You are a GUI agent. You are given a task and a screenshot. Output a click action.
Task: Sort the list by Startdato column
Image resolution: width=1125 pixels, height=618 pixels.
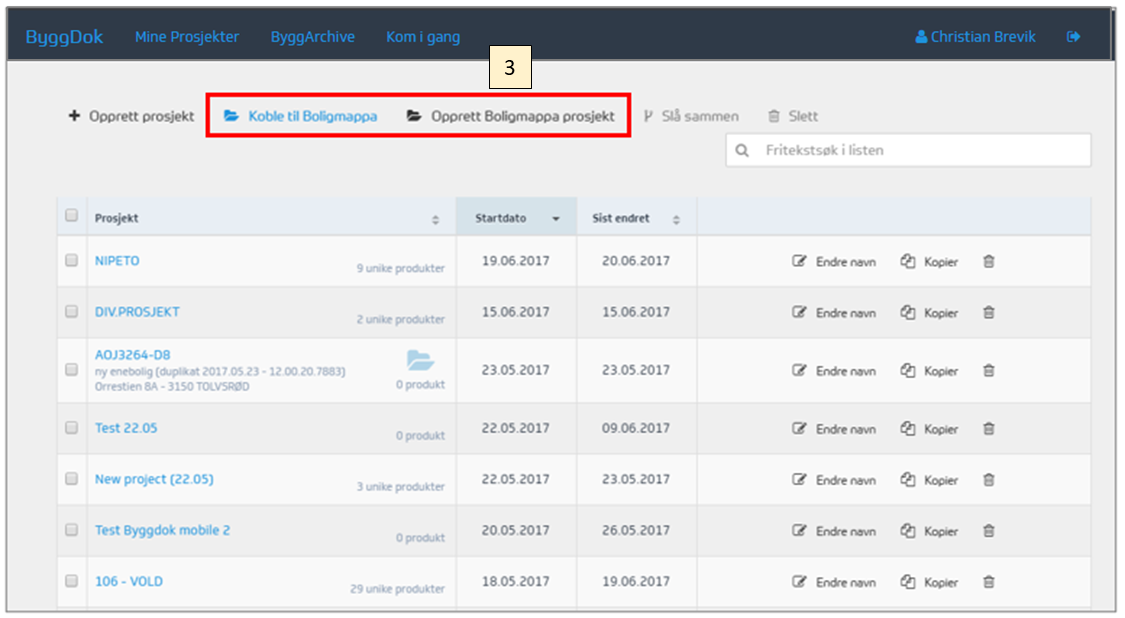pyautogui.click(x=556, y=219)
